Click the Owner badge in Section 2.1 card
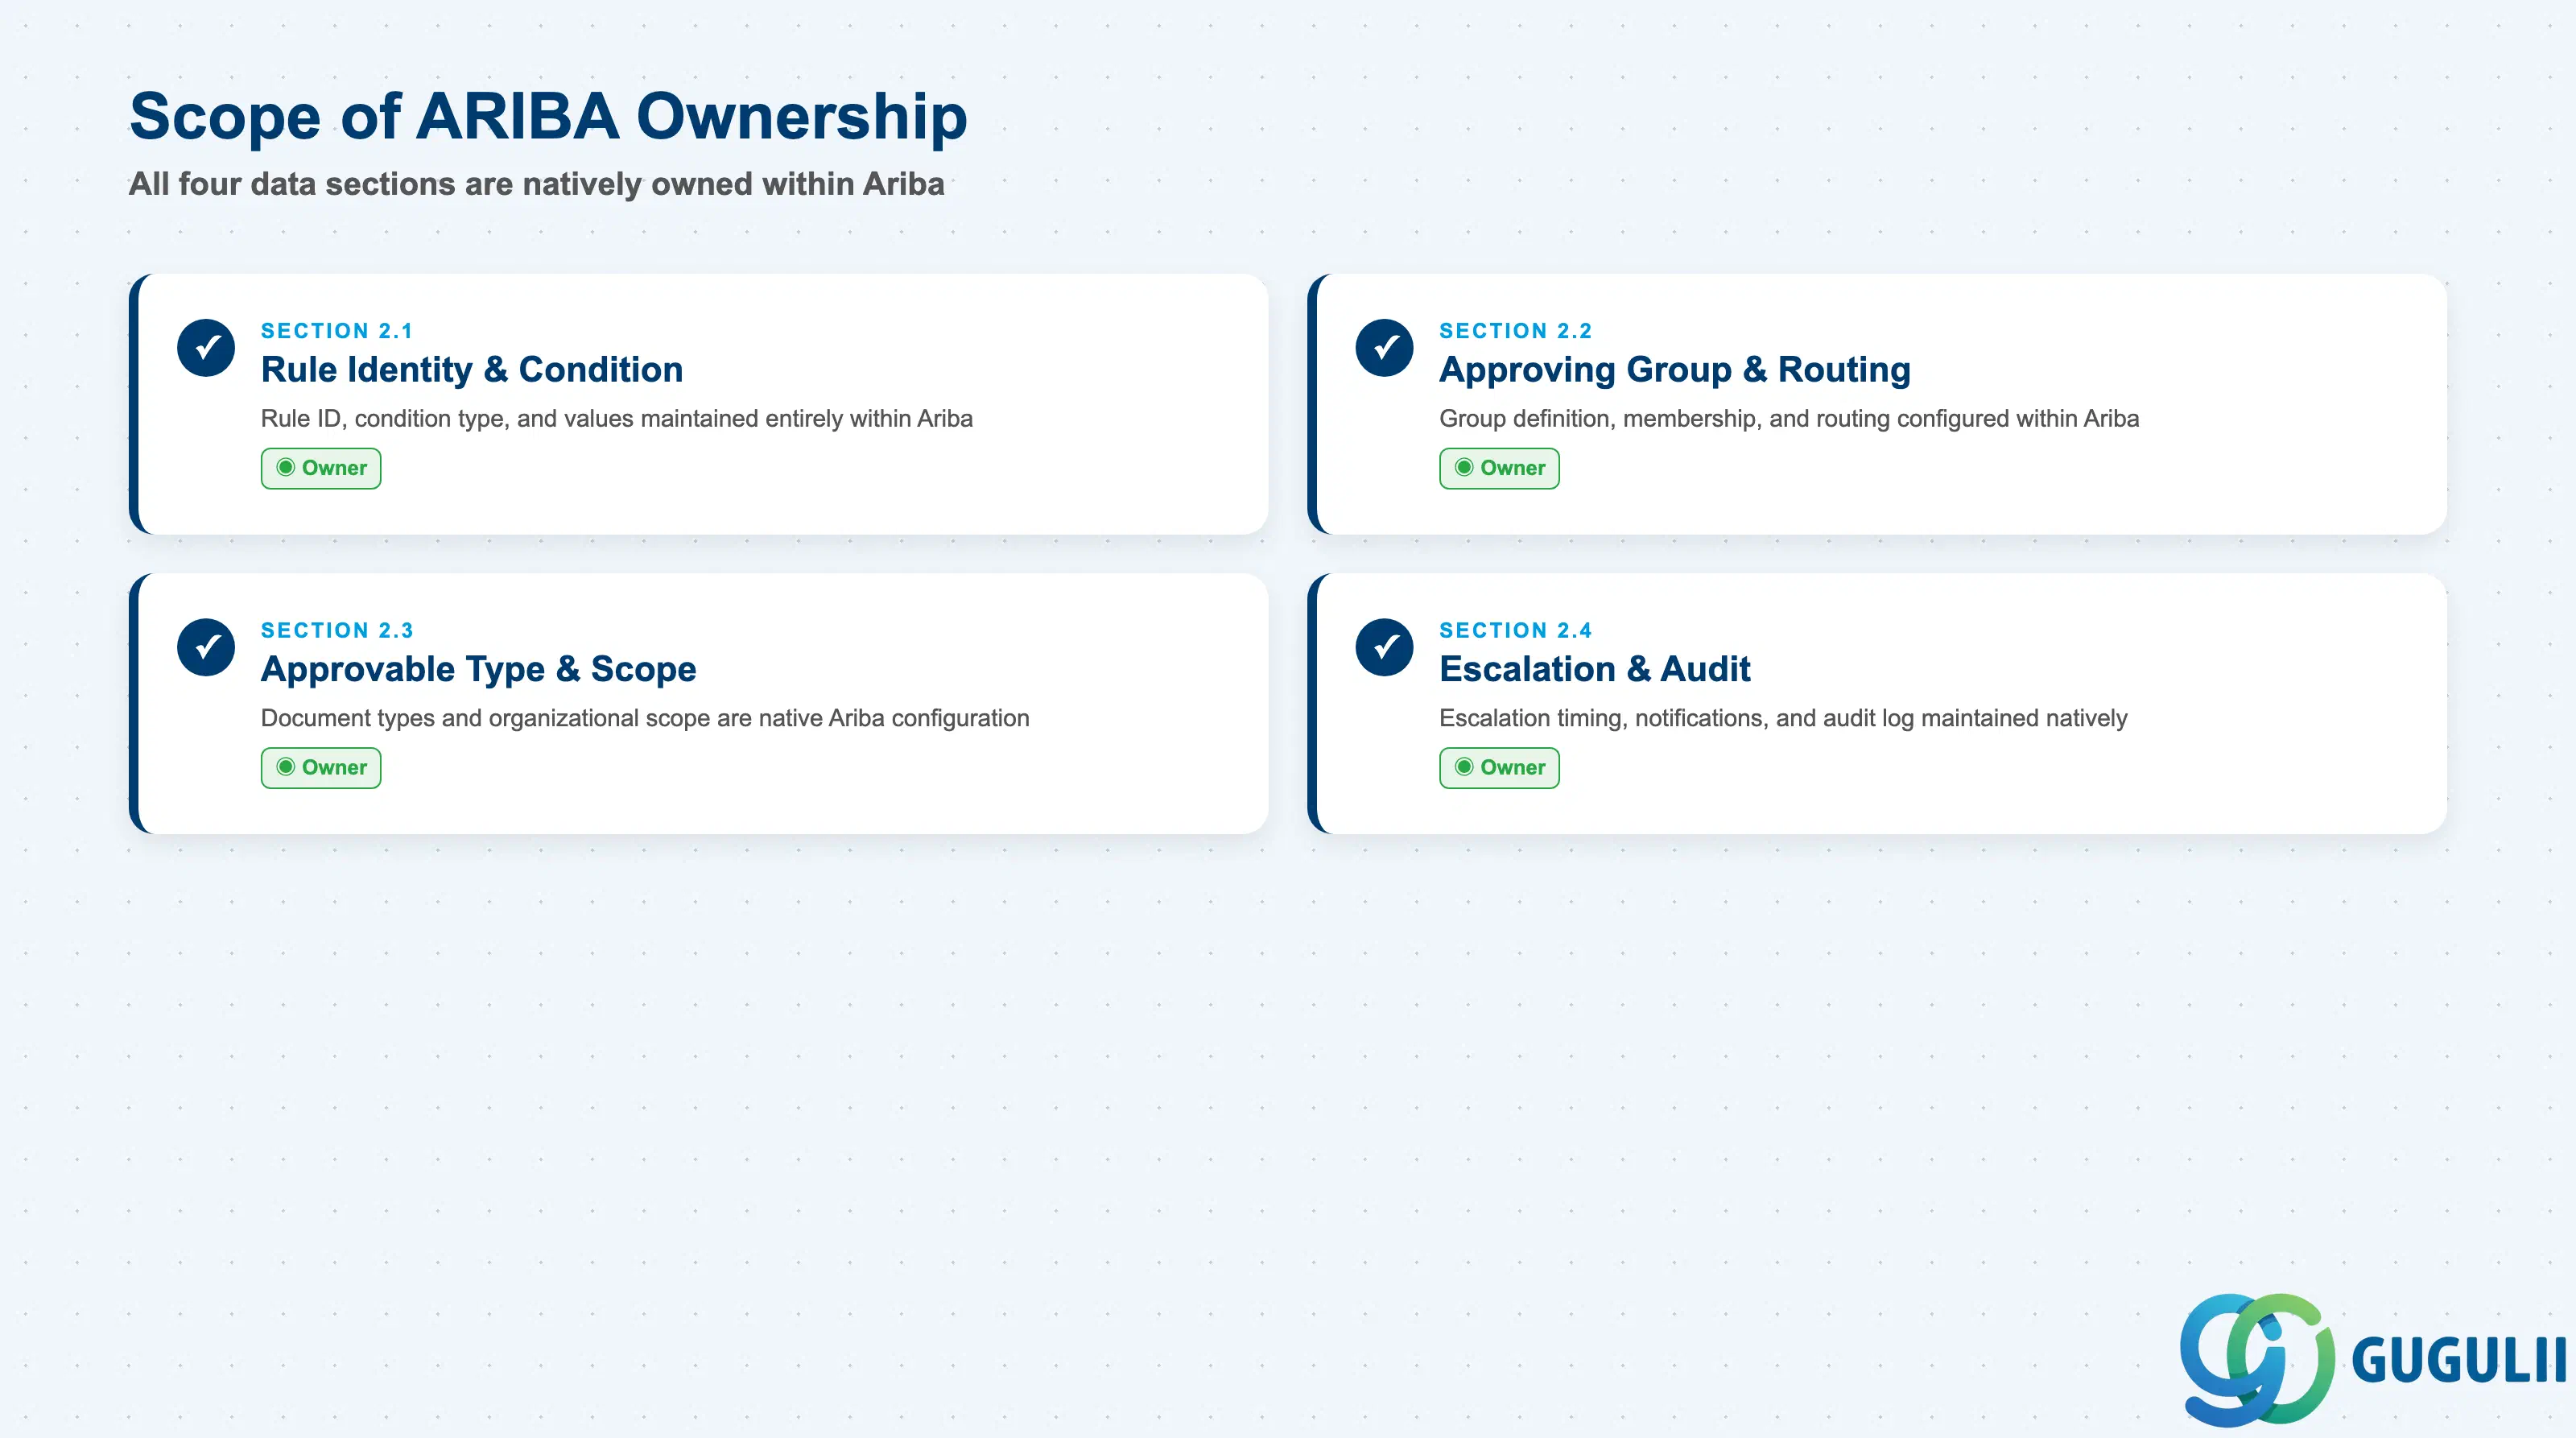This screenshot has height=1438, width=2576. tap(321, 468)
